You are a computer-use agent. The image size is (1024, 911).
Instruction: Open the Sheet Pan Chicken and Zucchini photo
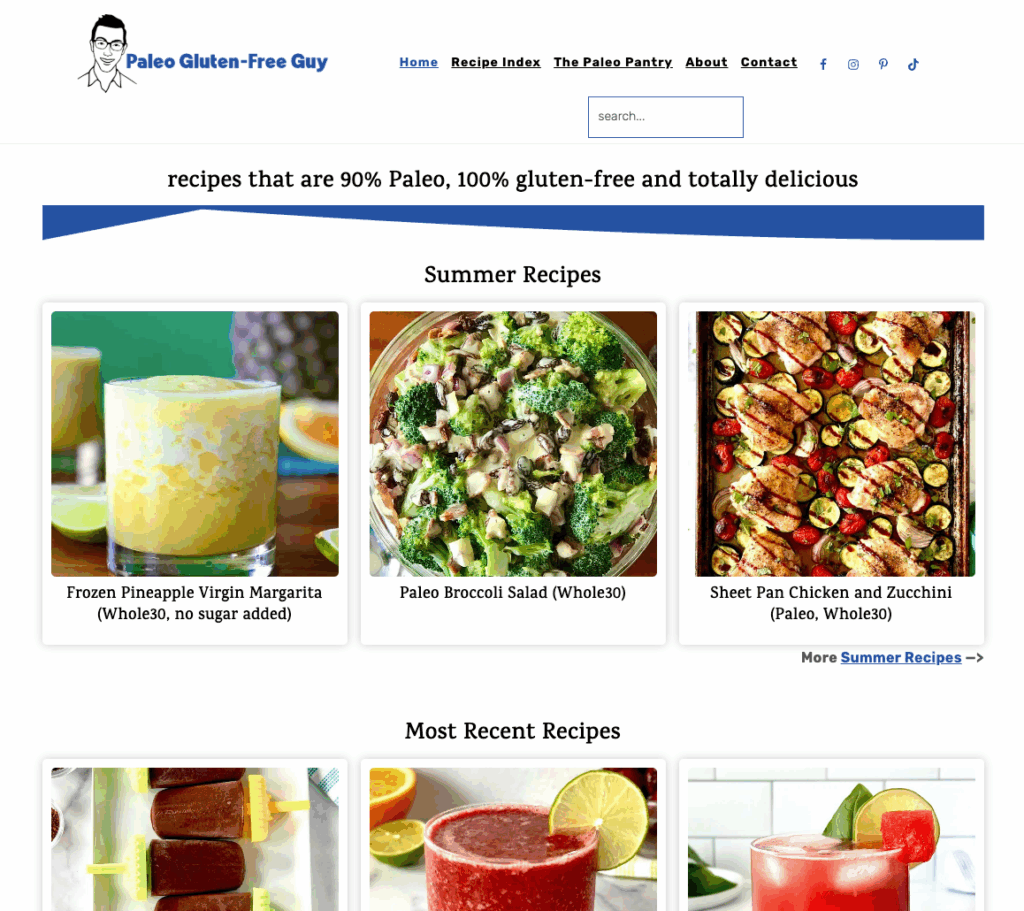831,443
